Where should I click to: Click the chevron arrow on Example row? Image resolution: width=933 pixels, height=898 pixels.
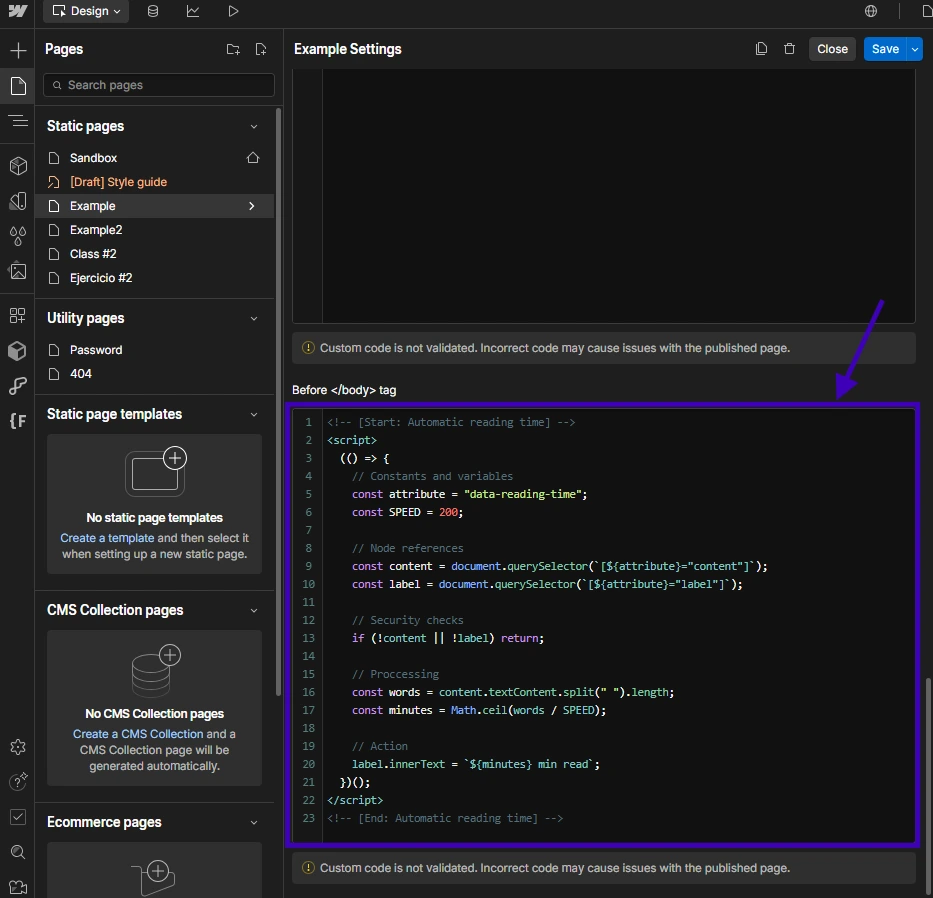pos(252,206)
